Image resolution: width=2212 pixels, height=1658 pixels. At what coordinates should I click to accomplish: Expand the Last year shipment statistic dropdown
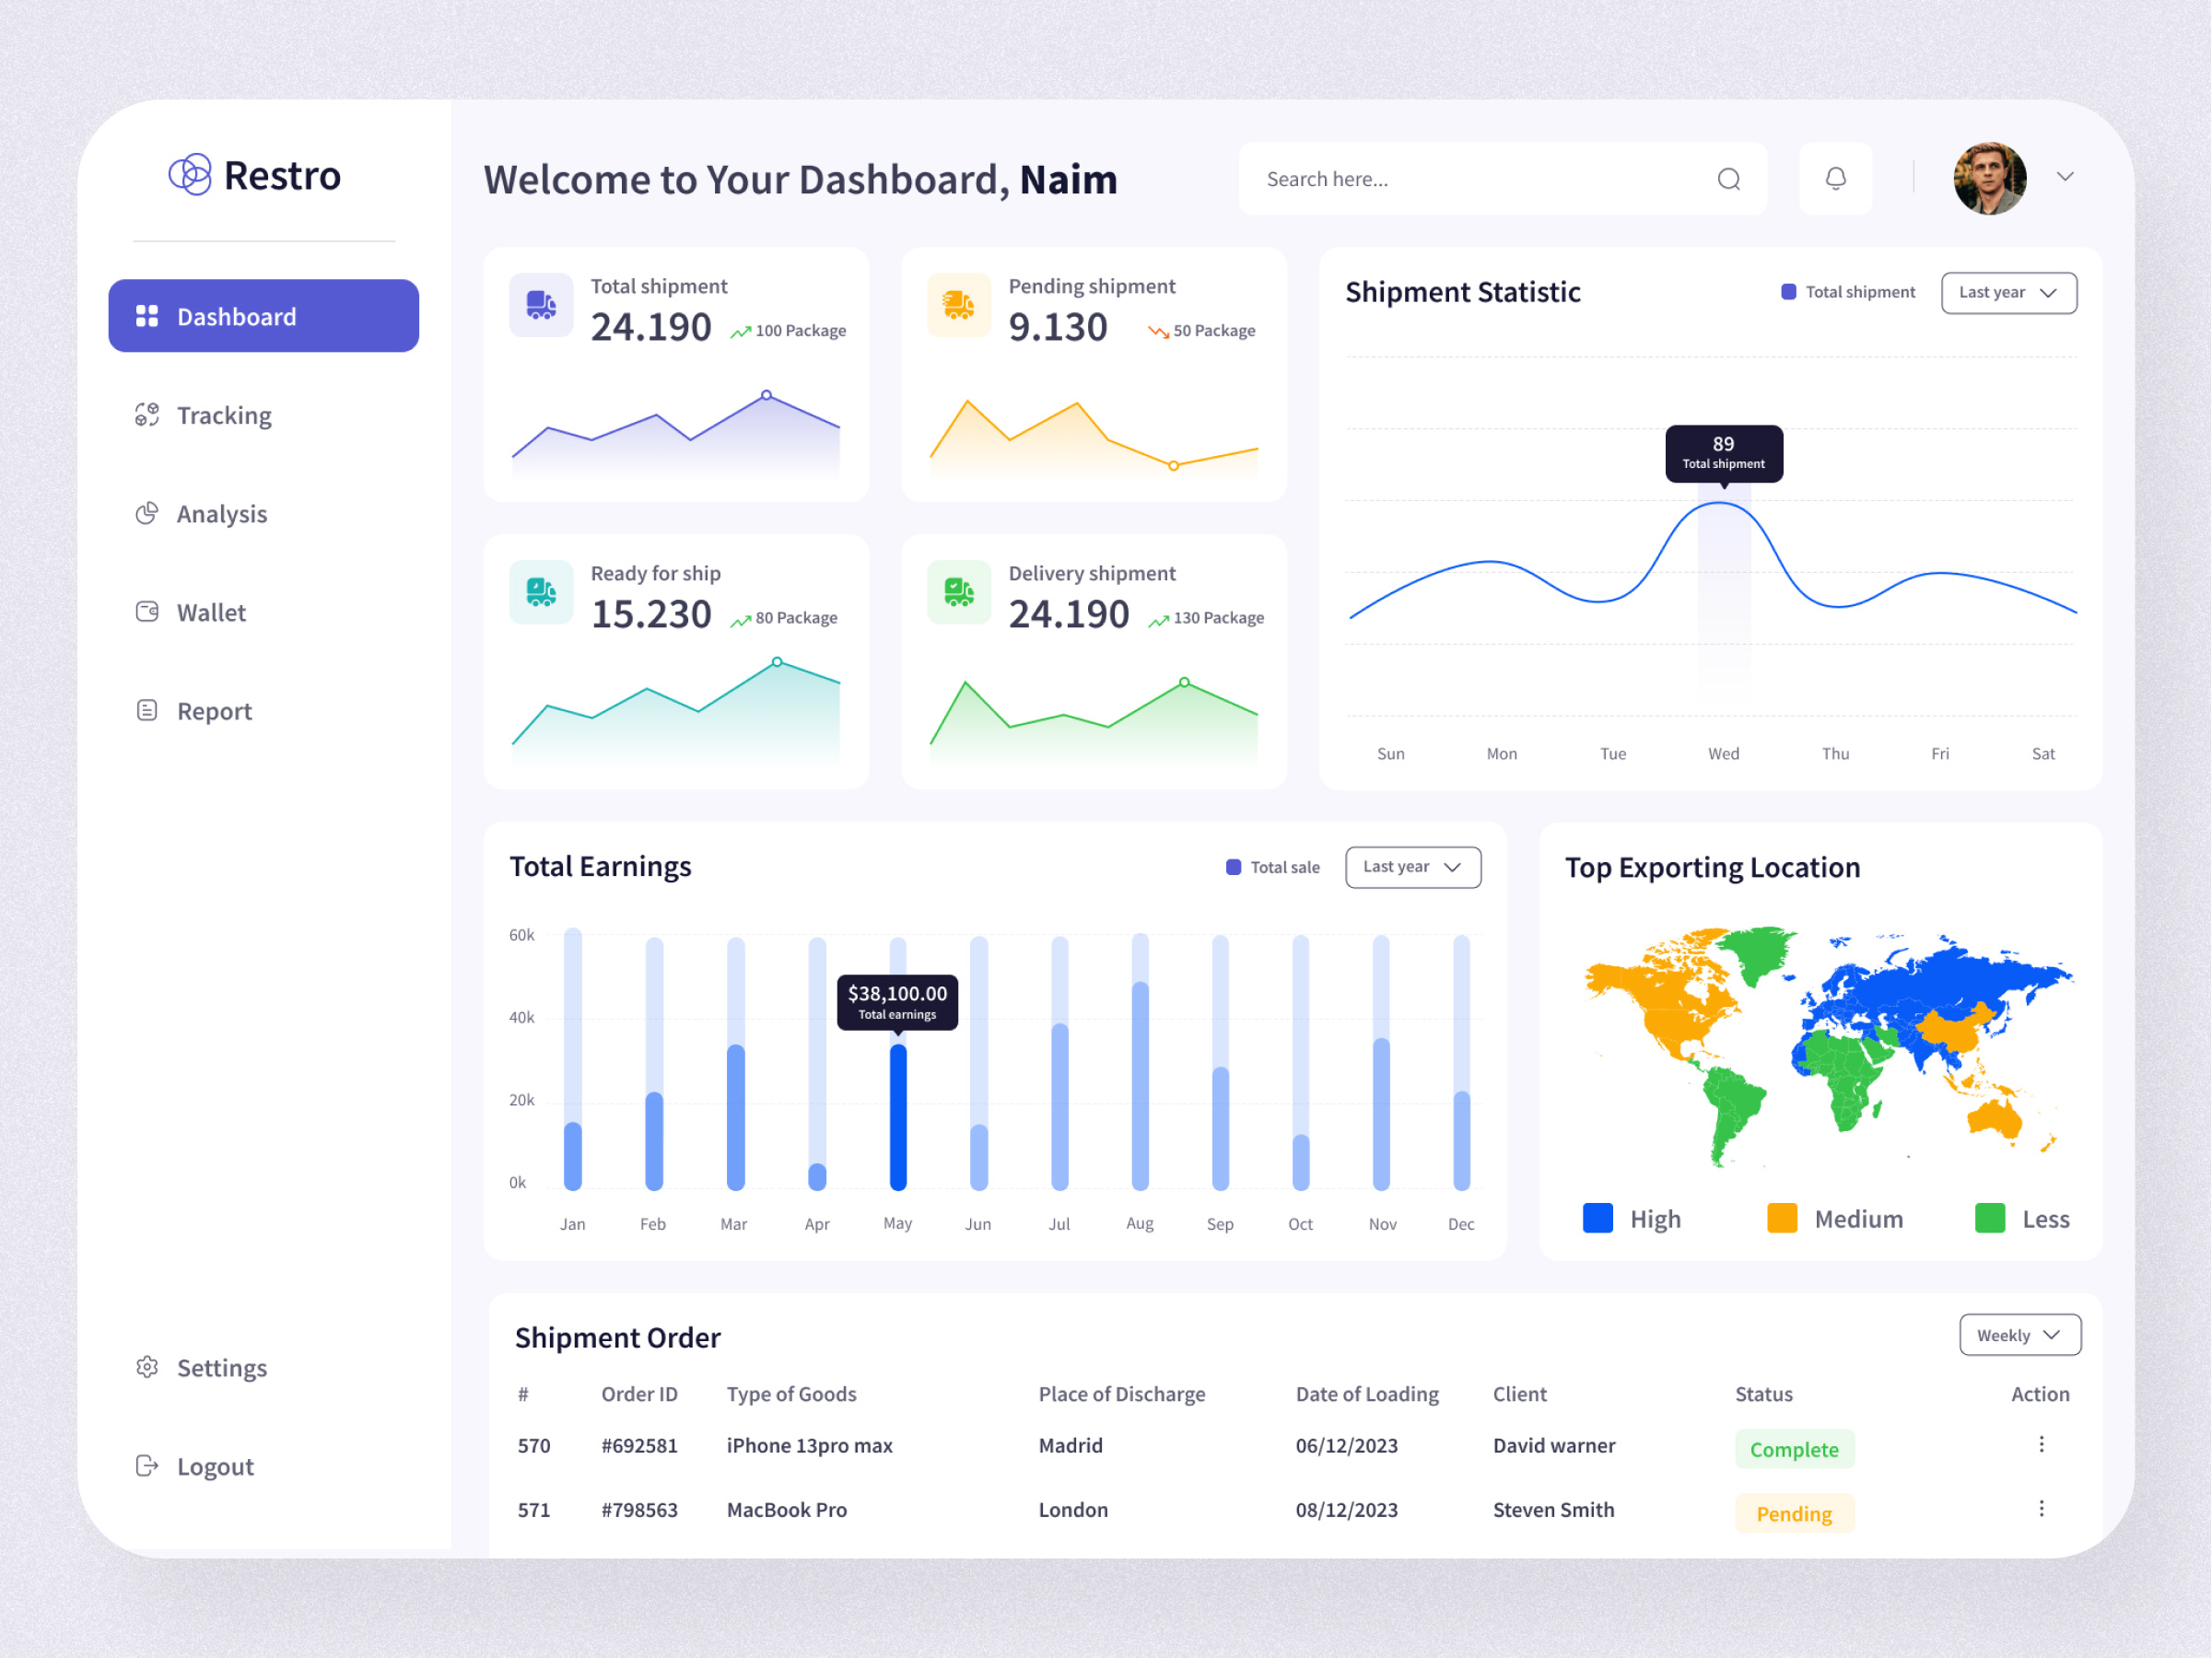pos(2008,291)
